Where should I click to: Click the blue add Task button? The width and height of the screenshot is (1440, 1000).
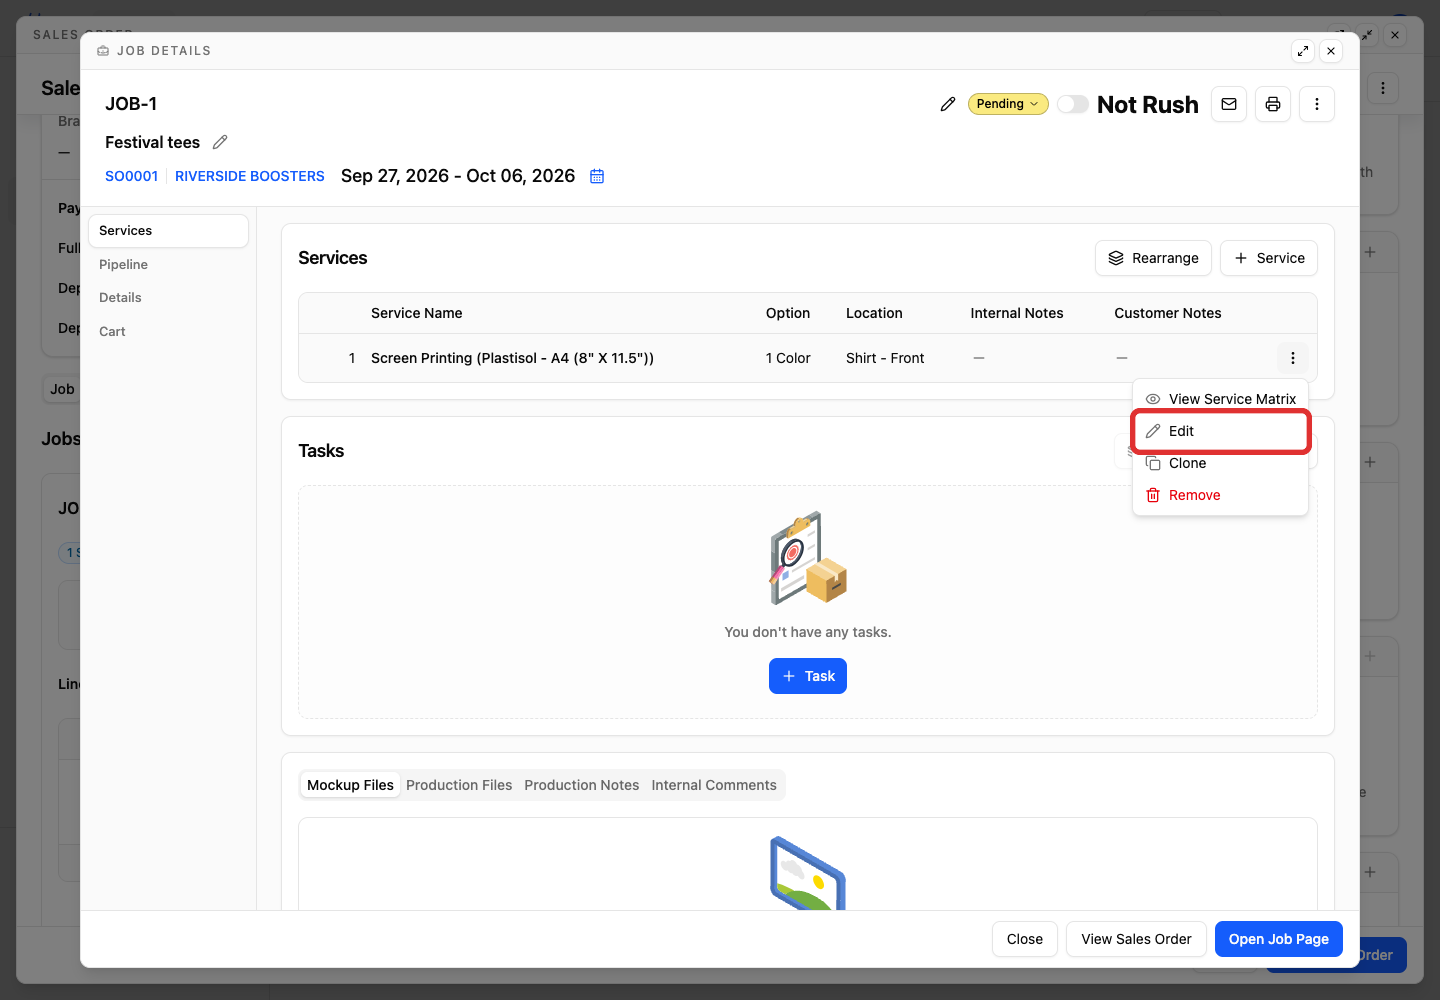point(808,676)
